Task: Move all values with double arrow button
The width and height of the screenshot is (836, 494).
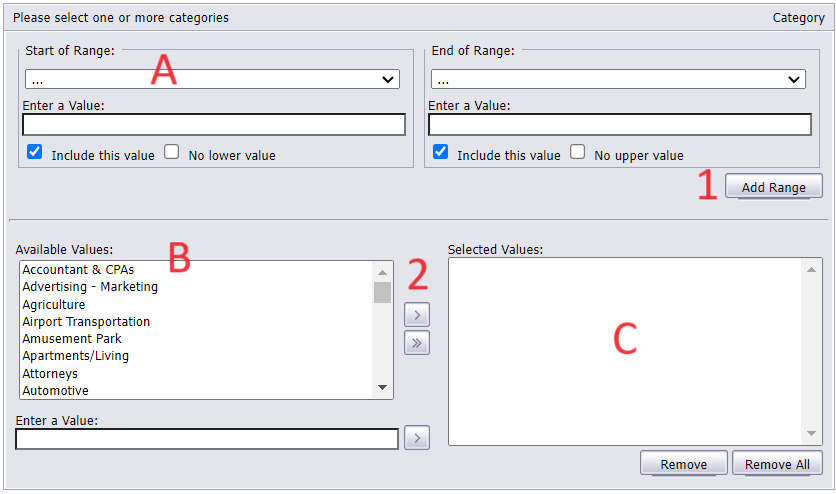Action: pos(417,343)
